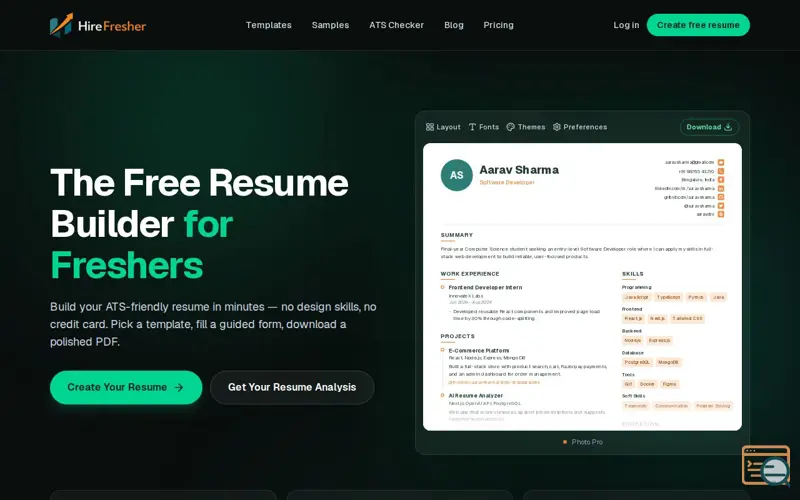Open the Samples nav item

[330, 25]
